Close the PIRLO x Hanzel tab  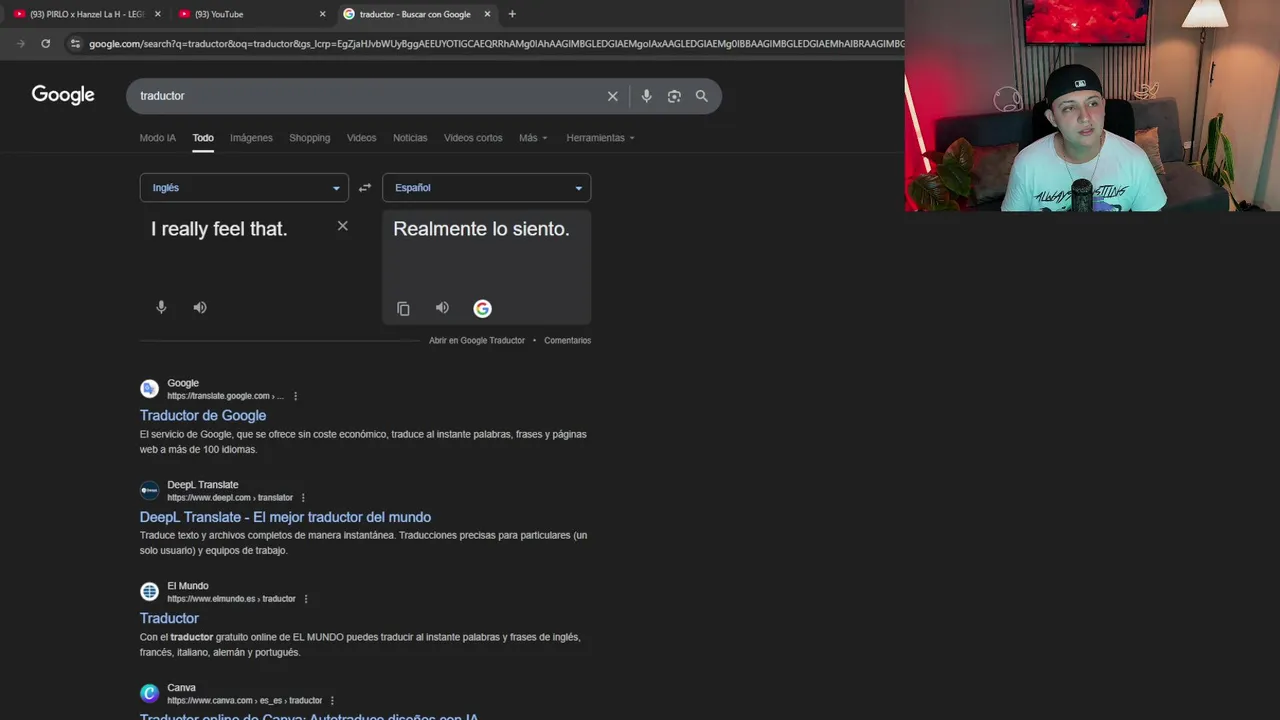click(157, 14)
